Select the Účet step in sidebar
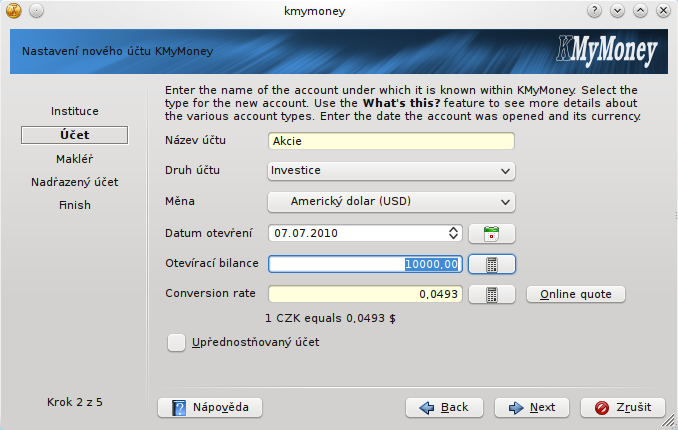The width and height of the screenshot is (678, 430). coord(75,135)
